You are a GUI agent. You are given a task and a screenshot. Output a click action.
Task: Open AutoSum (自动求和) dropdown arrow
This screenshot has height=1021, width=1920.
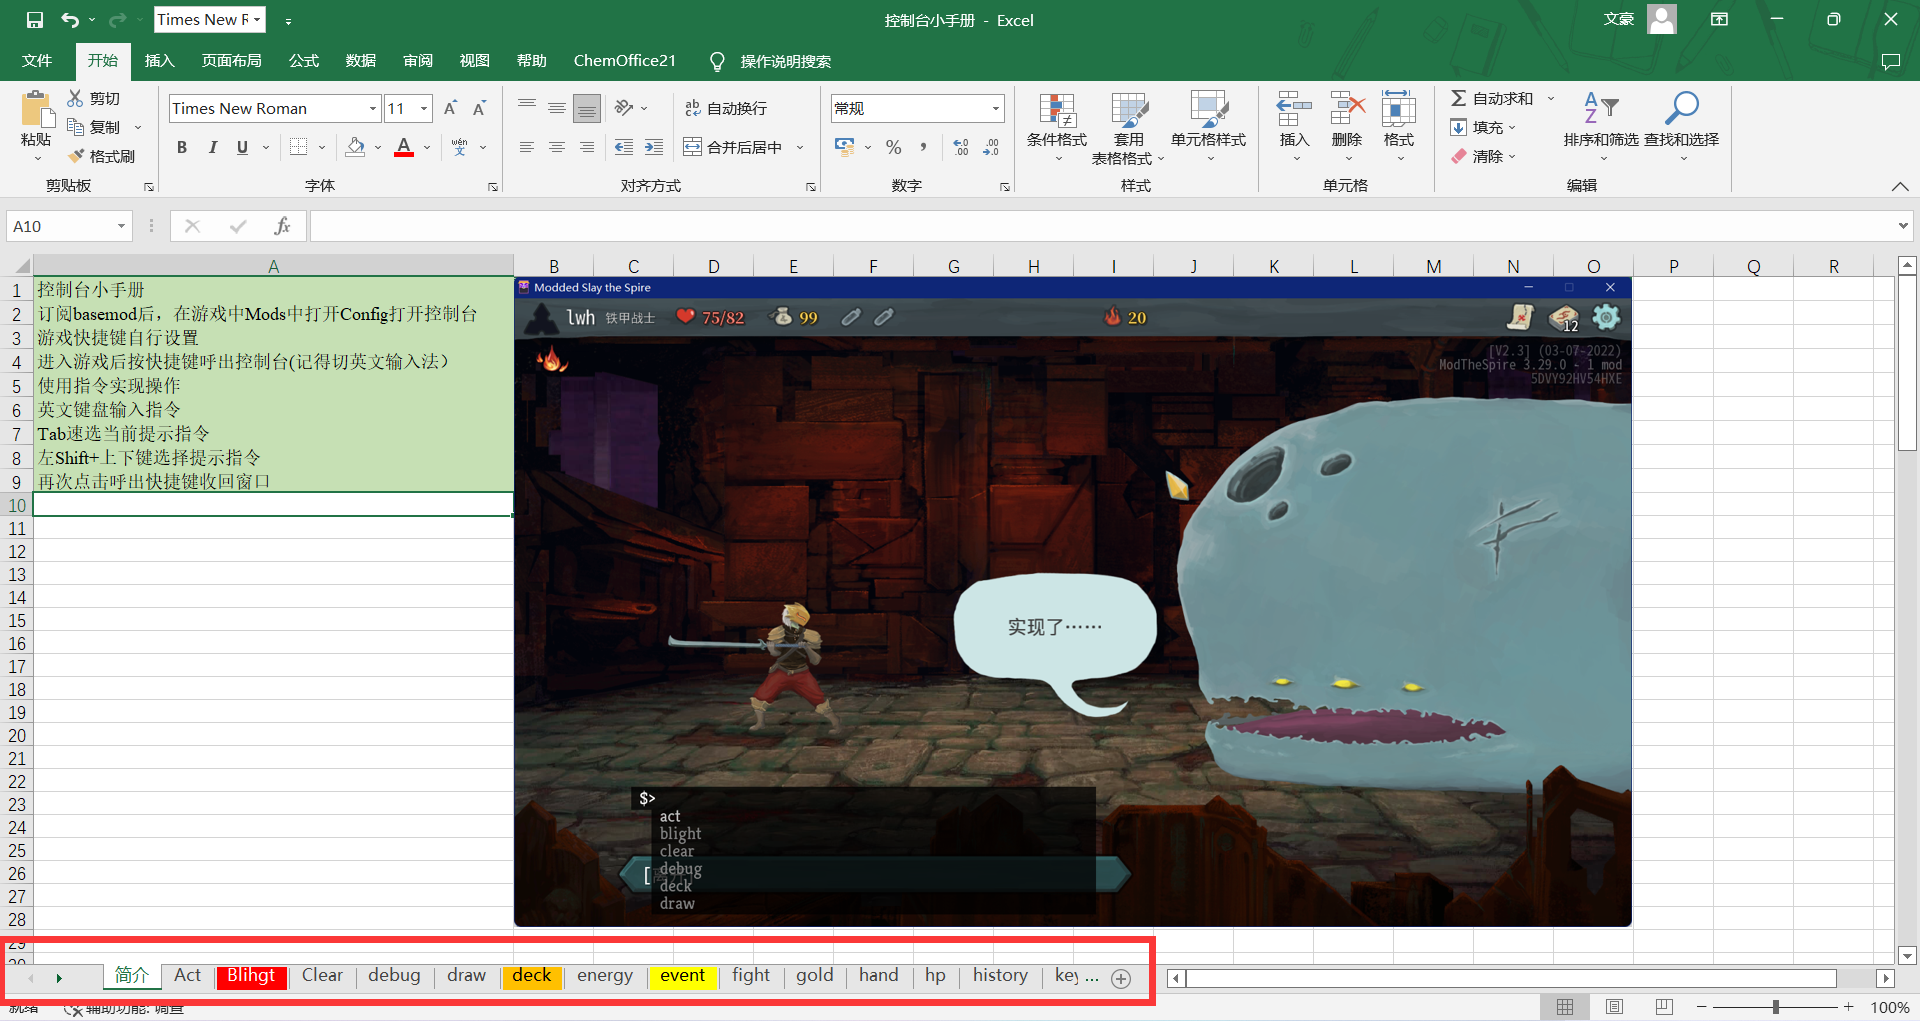click(x=1551, y=98)
